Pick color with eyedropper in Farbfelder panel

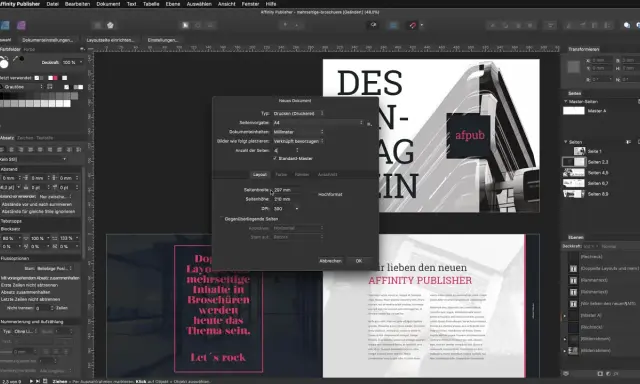click(16, 59)
